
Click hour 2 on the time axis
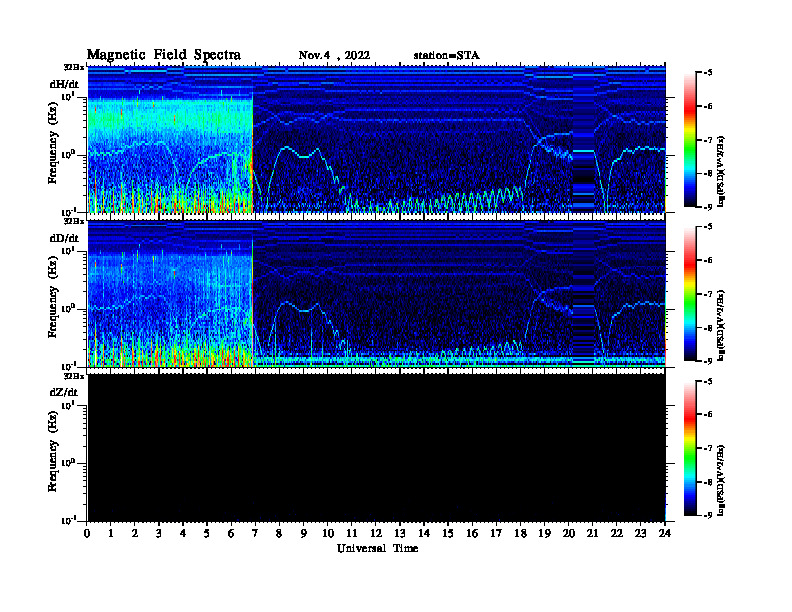pyautogui.click(x=135, y=533)
